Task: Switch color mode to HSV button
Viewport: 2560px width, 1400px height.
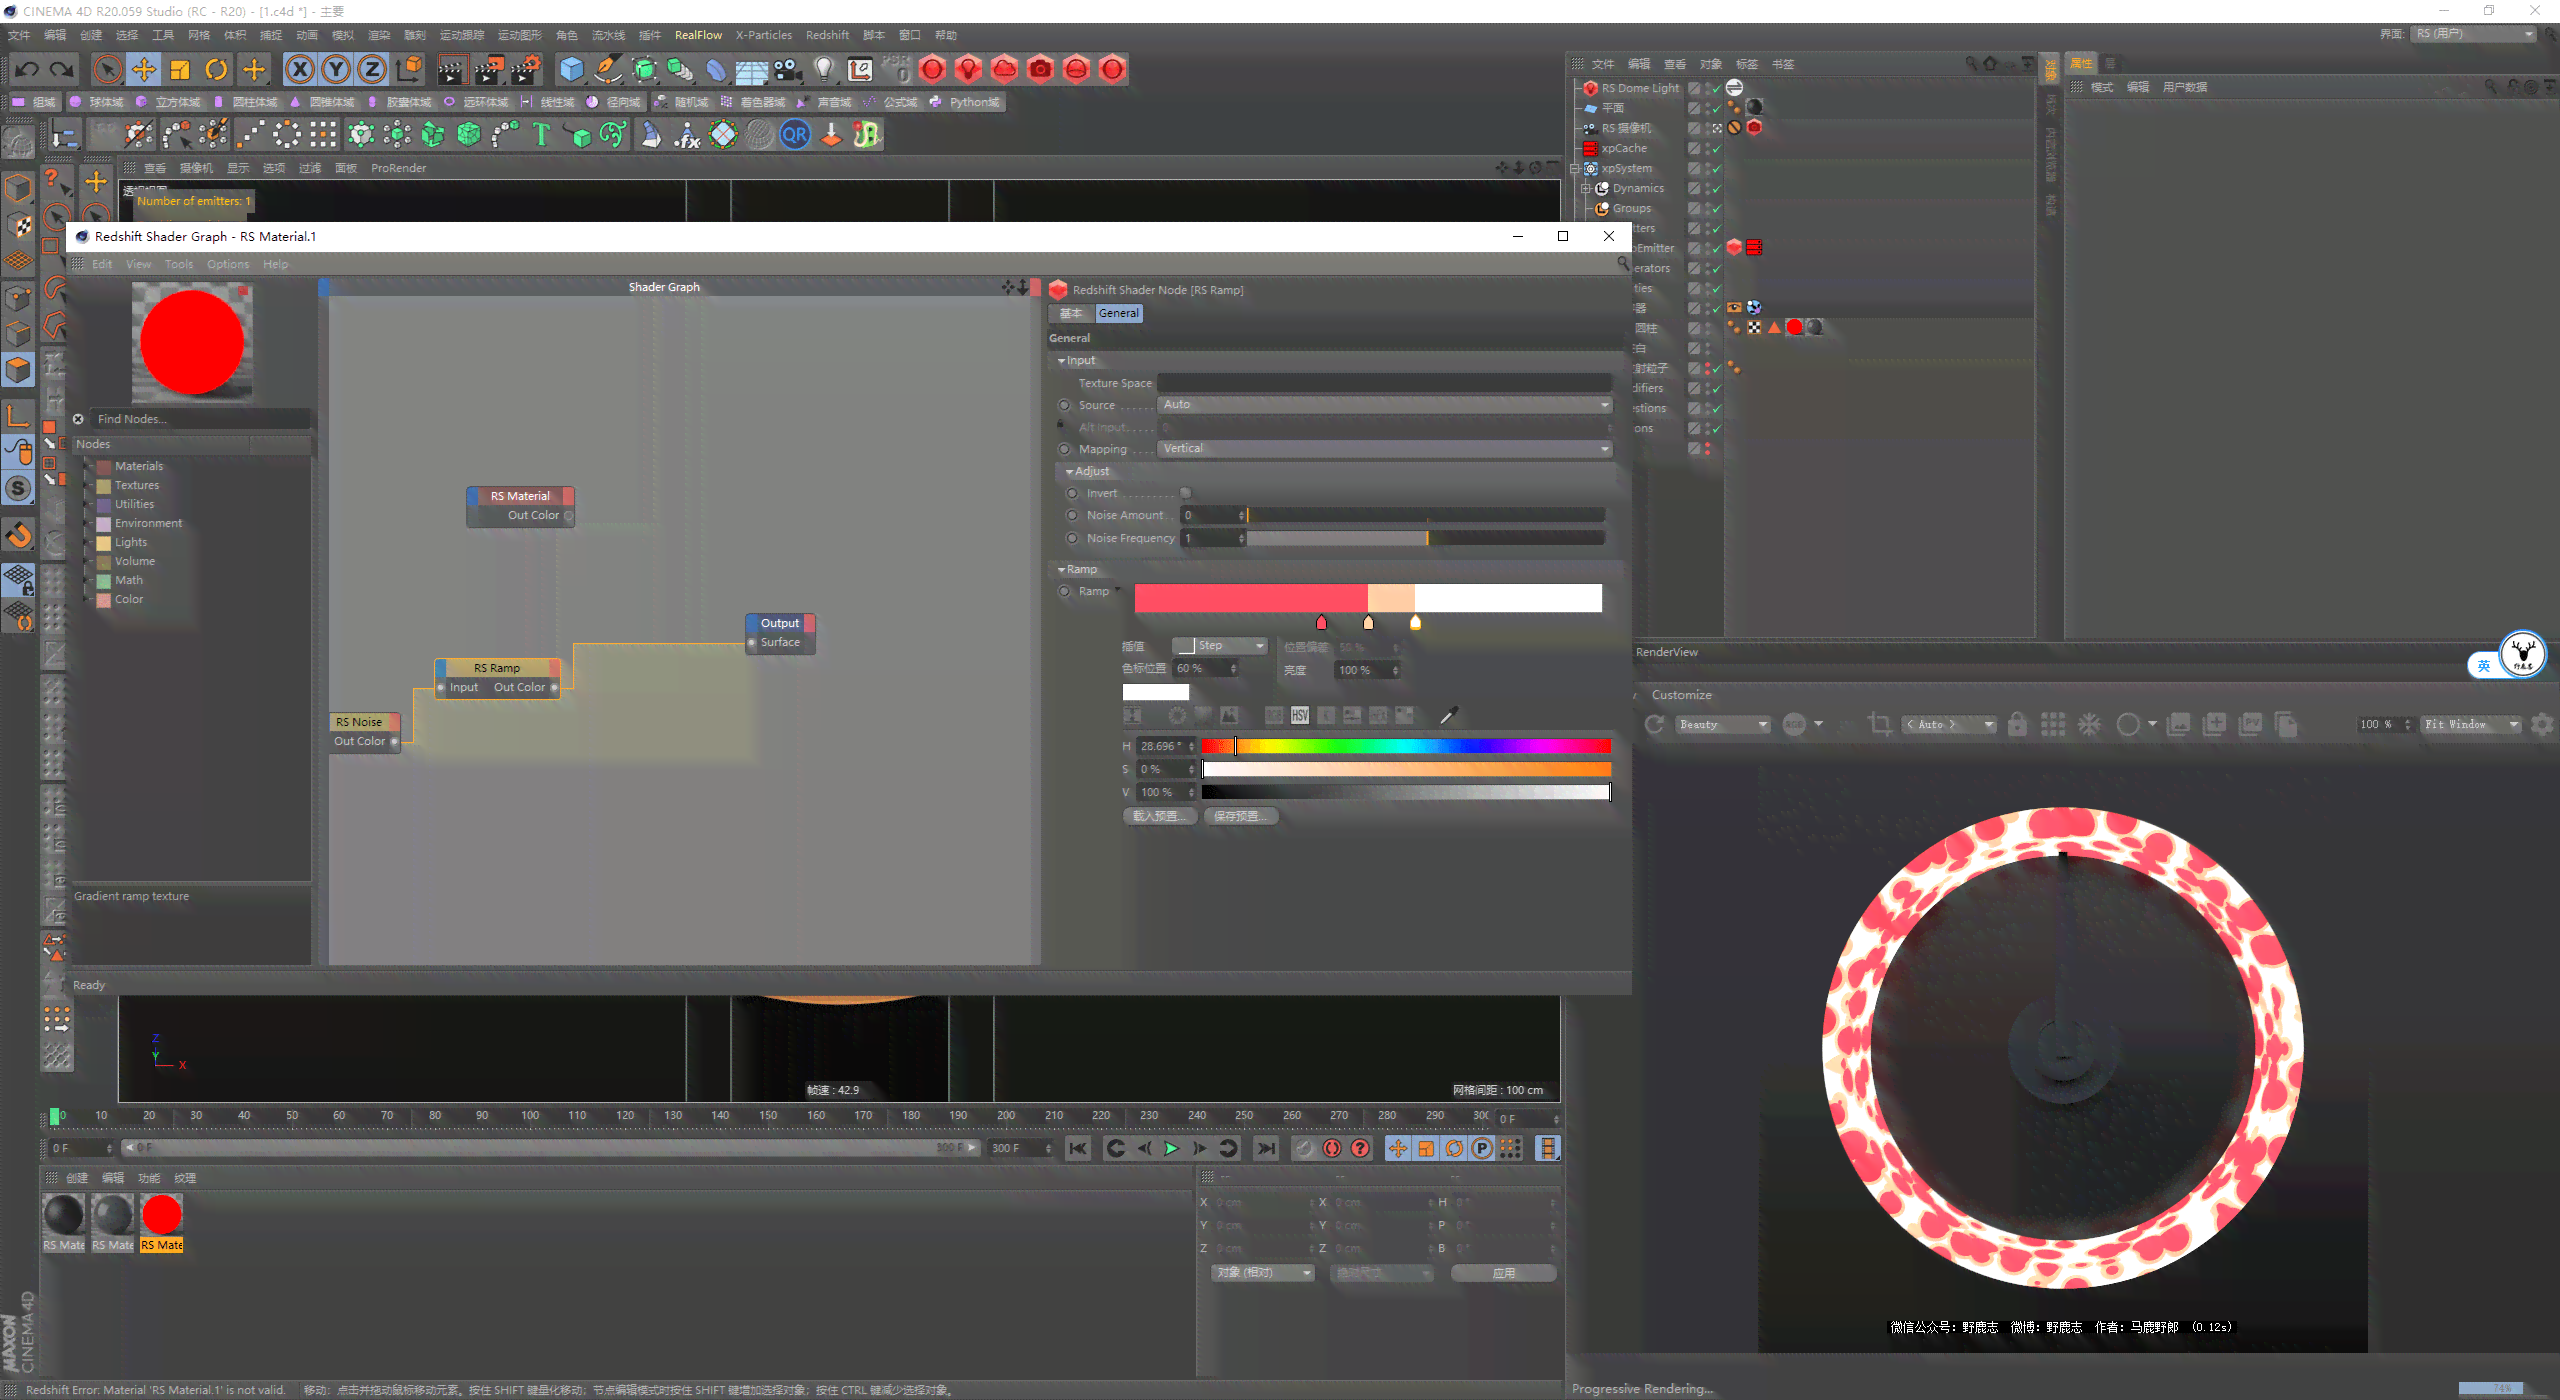Action: [1299, 715]
